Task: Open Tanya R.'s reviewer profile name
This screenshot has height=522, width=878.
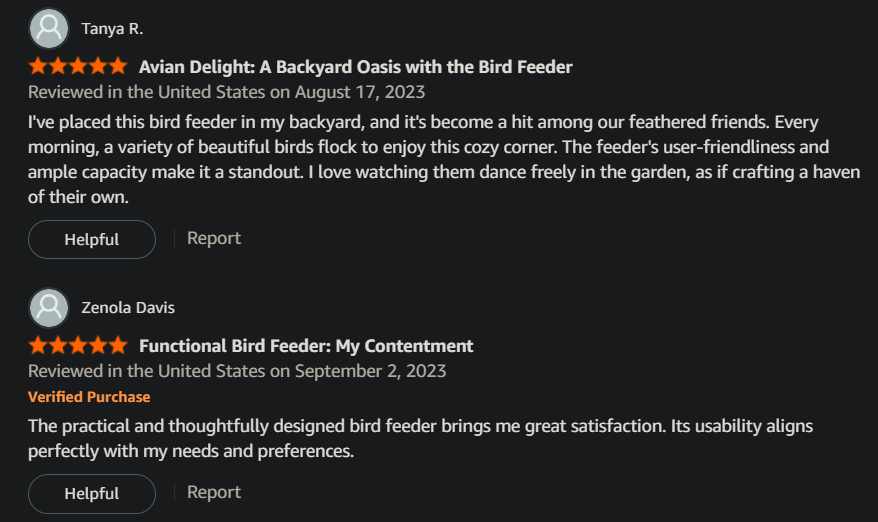Action: coord(111,28)
